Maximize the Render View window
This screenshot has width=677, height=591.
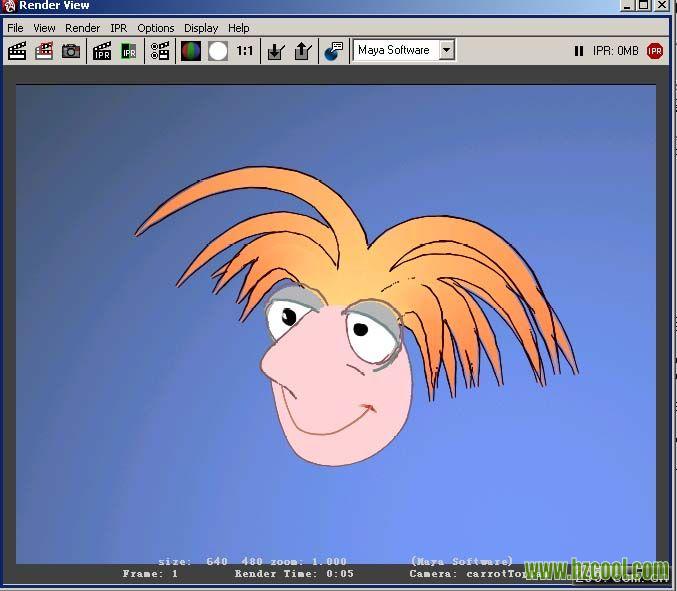pyautogui.click(x=644, y=5)
